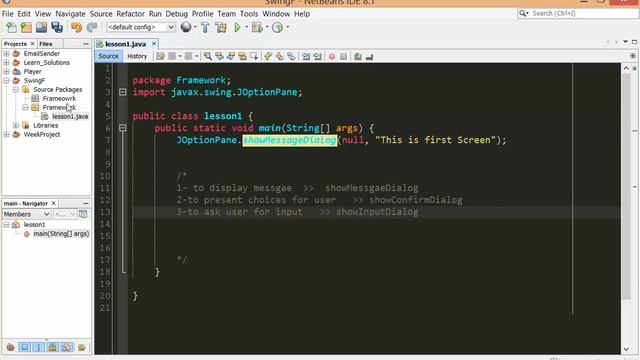This screenshot has width=640, height=360.
Task: Toggle Highlight Search in editor toolbar
Action: (x=242, y=56)
